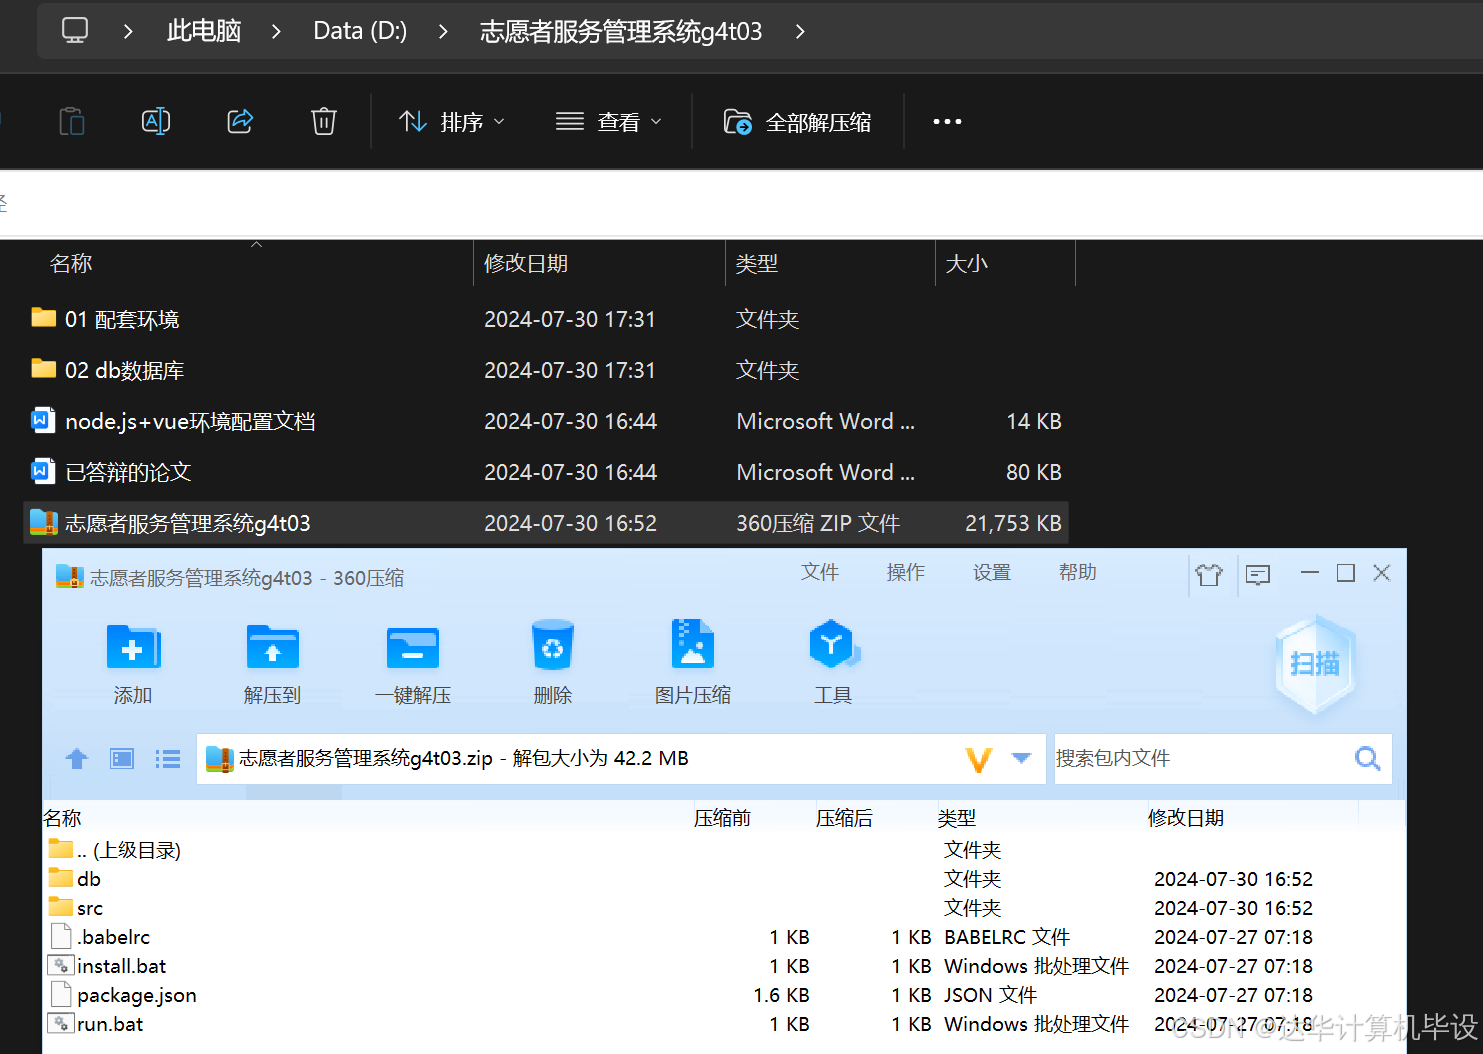Click the Delete trash icon in Explorer toolbar
This screenshot has width=1483, height=1054.
coord(324,122)
